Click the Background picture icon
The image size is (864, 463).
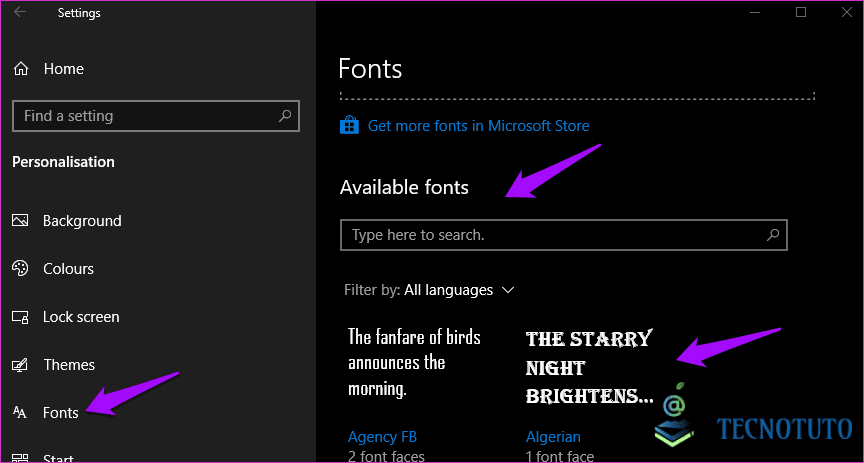tap(20, 220)
